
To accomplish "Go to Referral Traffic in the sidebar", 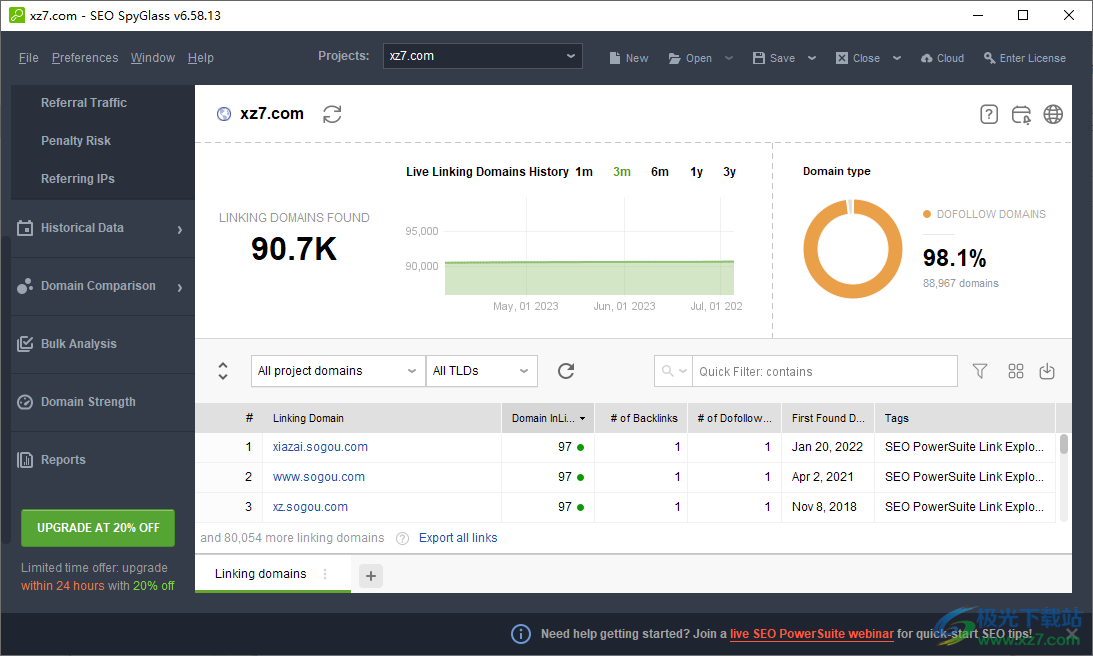I will click(84, 102).
